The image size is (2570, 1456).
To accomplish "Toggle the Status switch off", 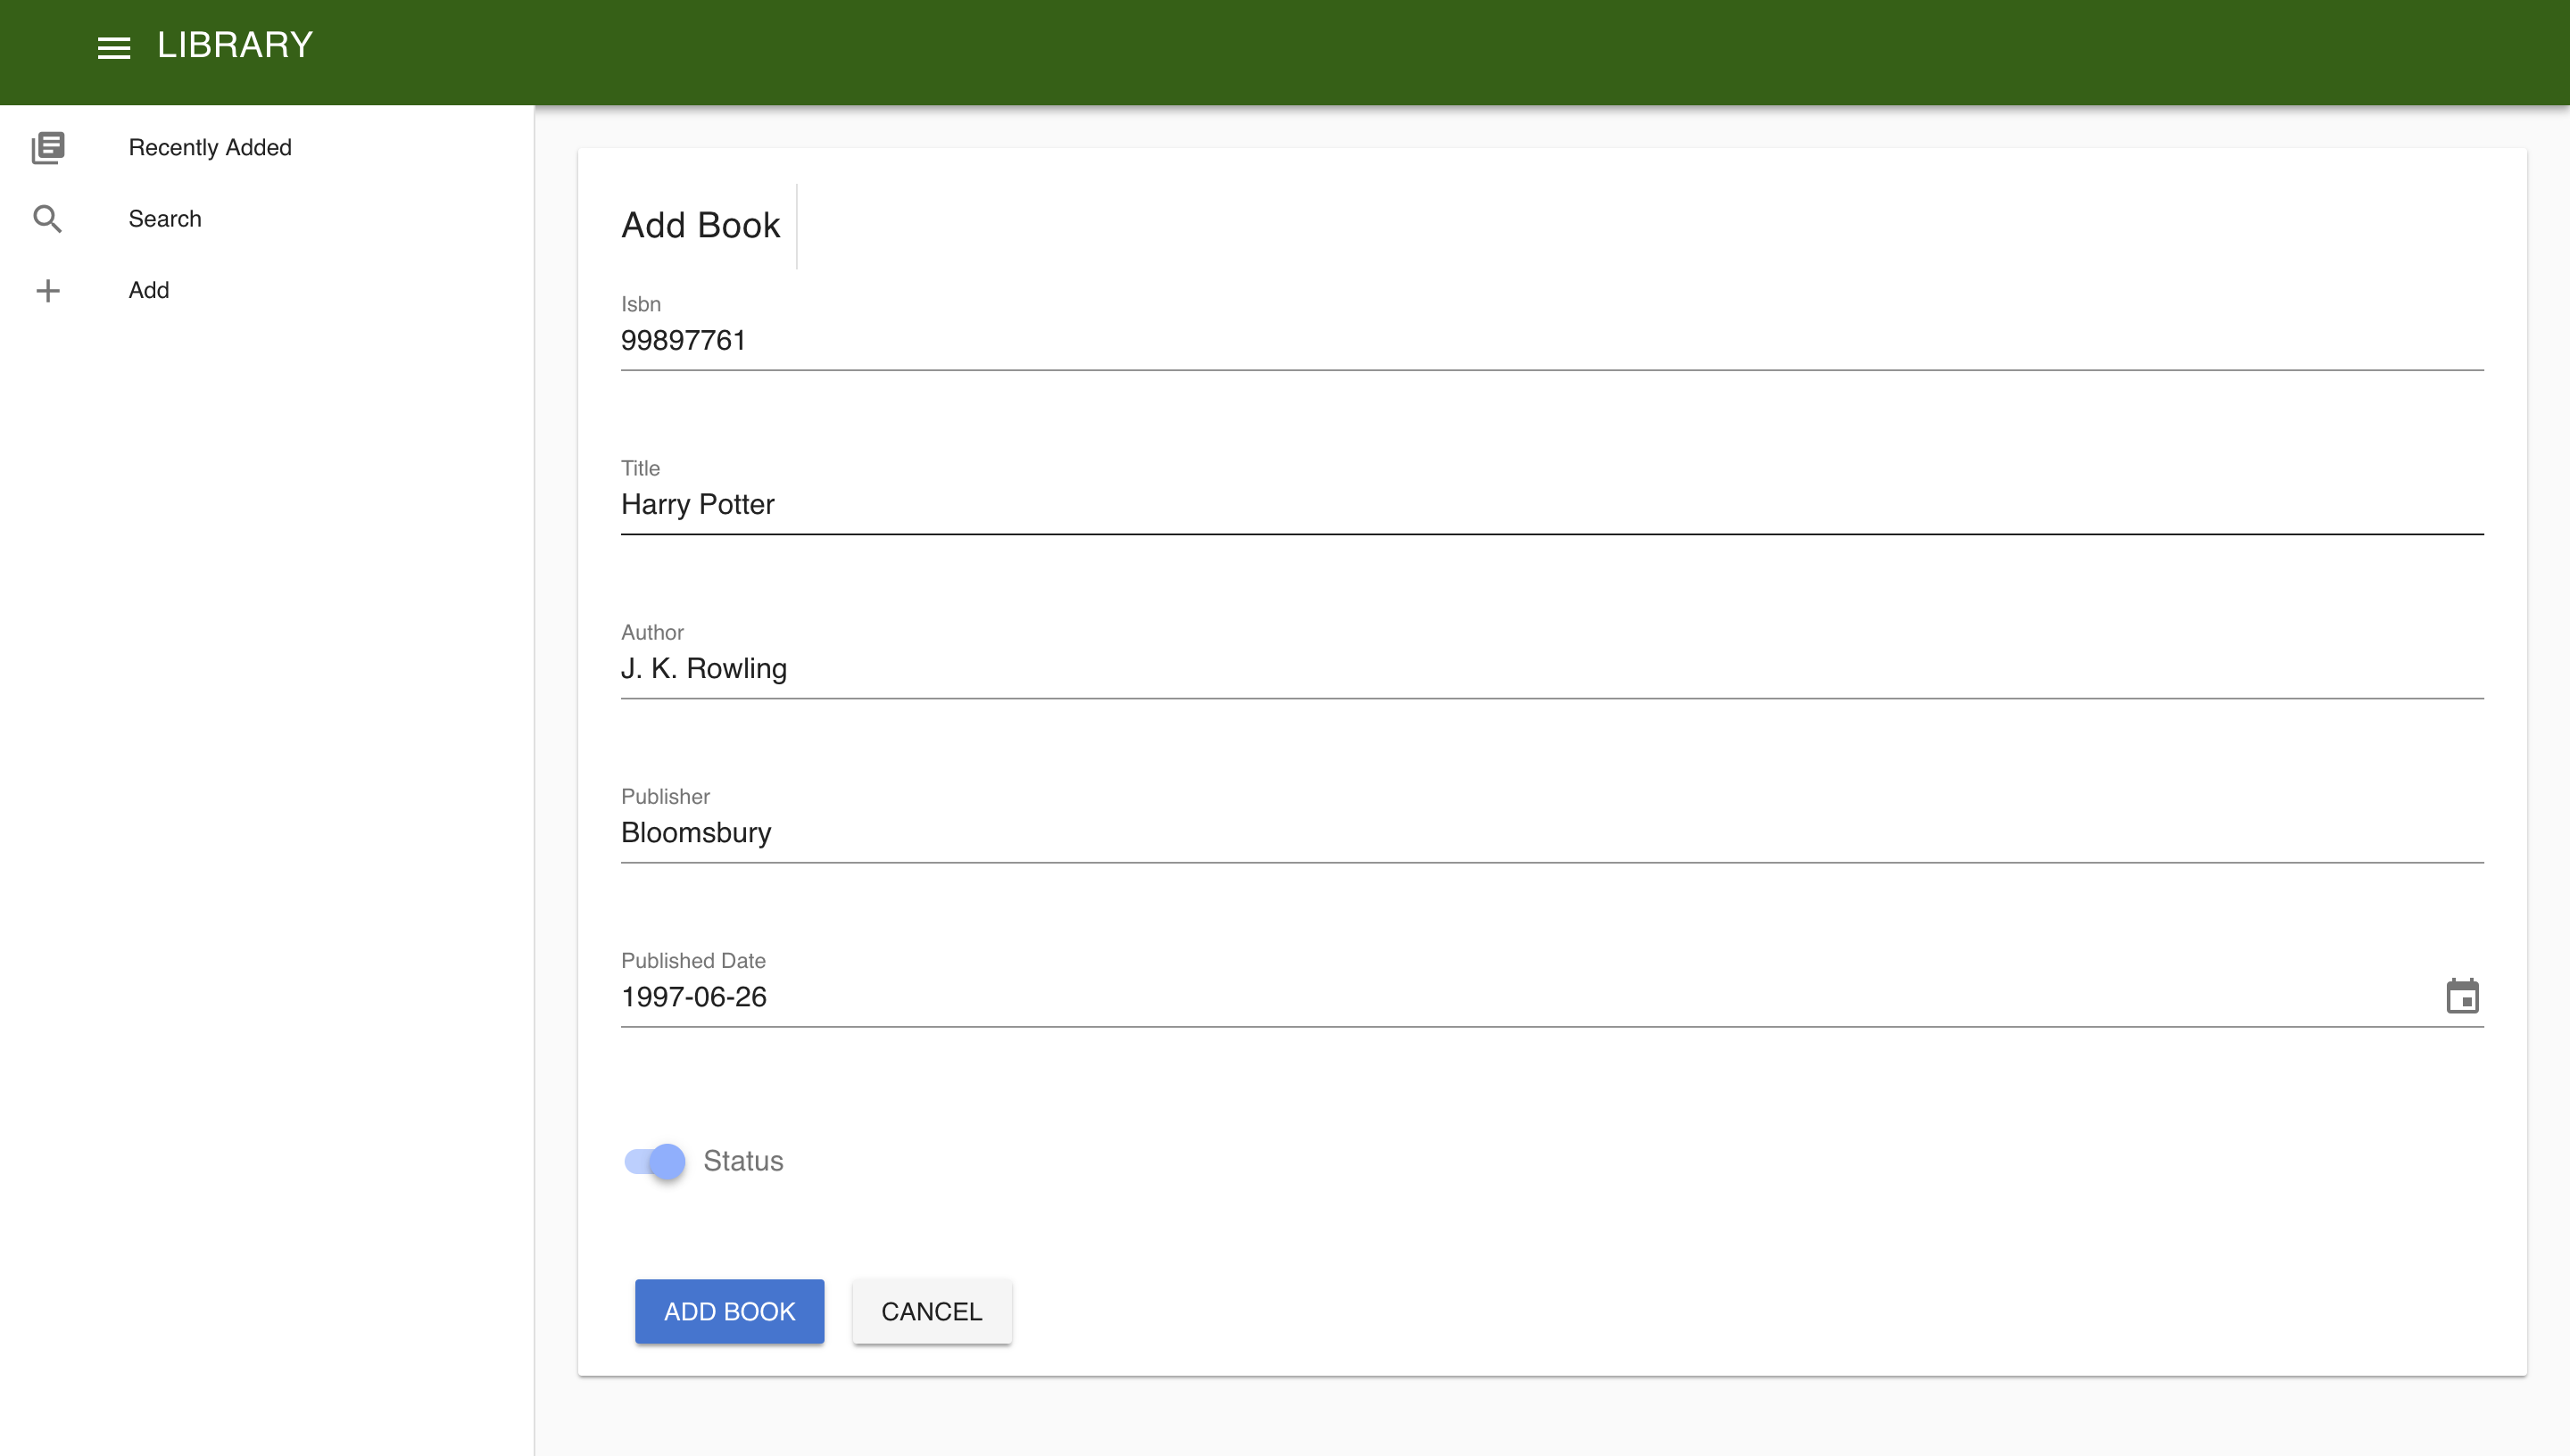I will coord(655,1161).
